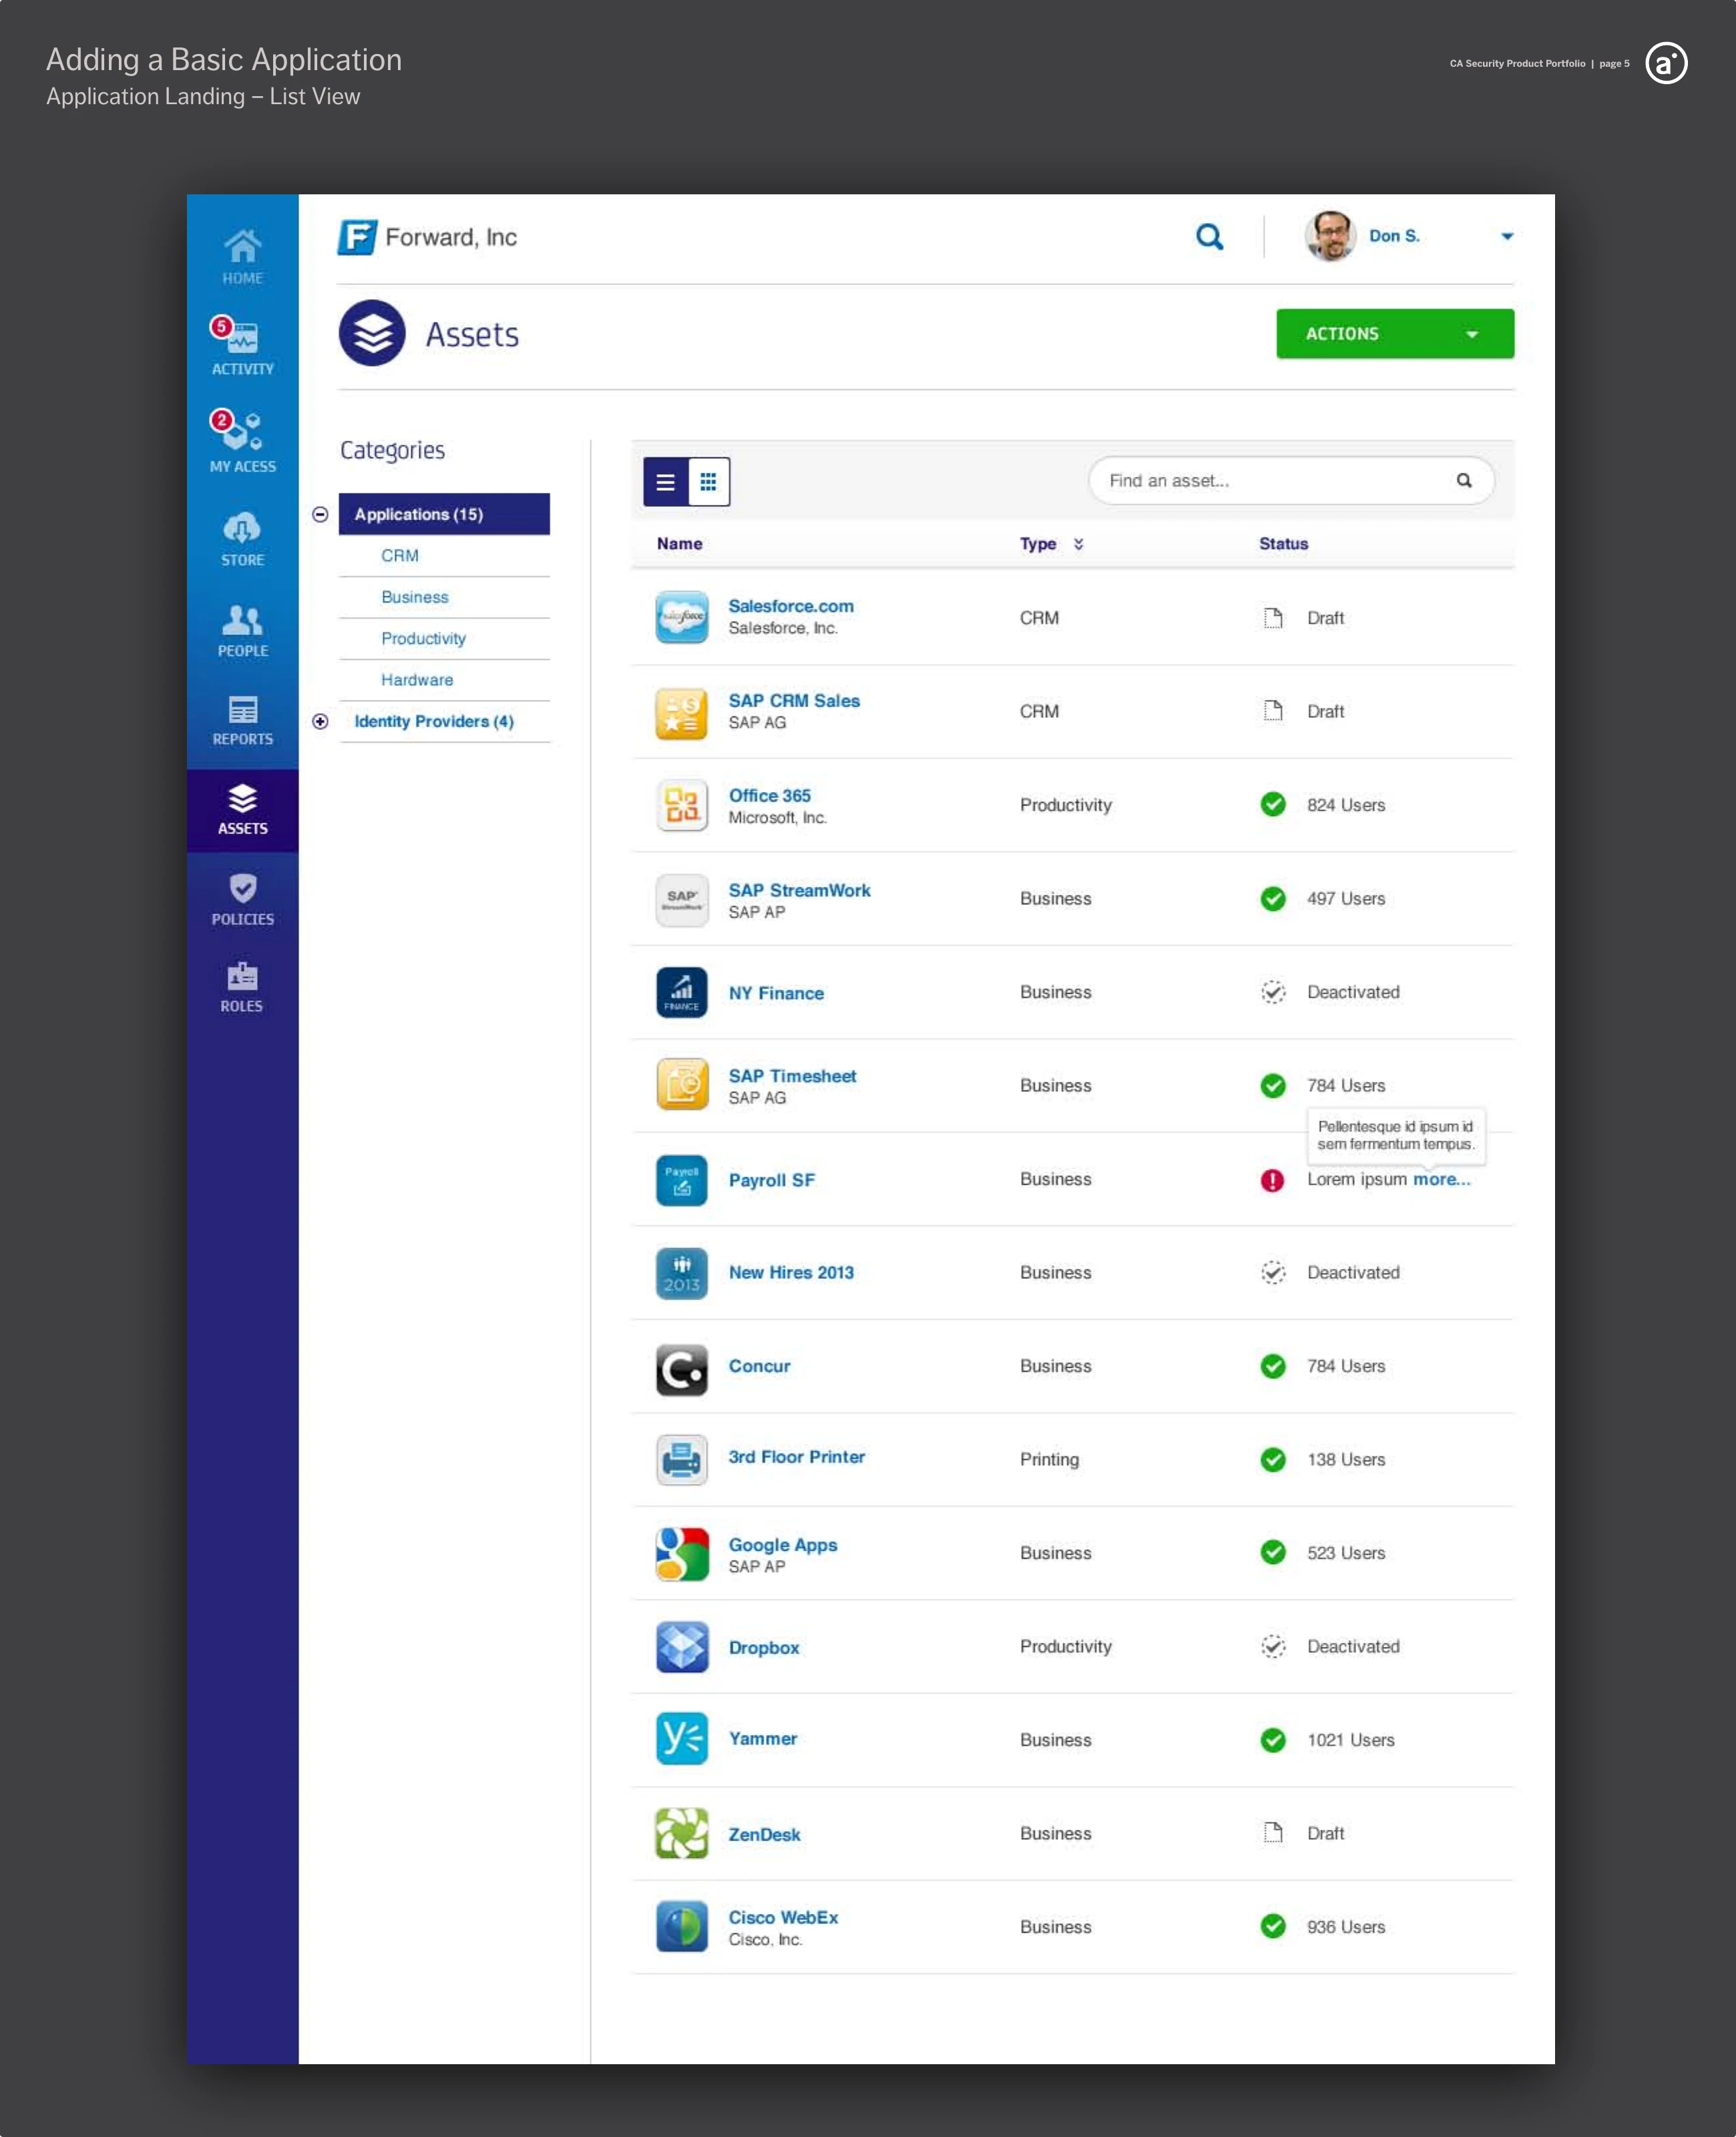The width and height of the screenshot is (1736, 2137).
Task: Open the Roles section
Action: point(242,987)
